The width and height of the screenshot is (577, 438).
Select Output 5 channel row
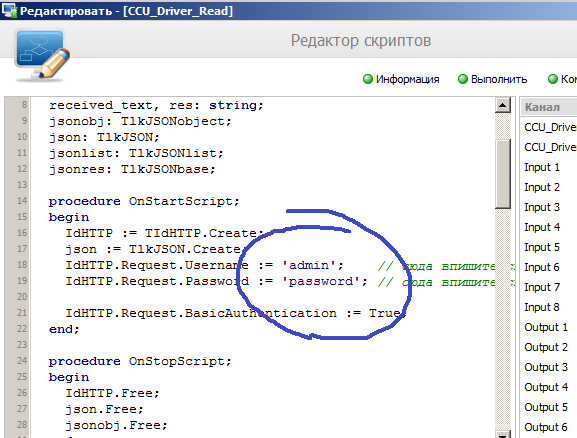[x=549, y=407]
